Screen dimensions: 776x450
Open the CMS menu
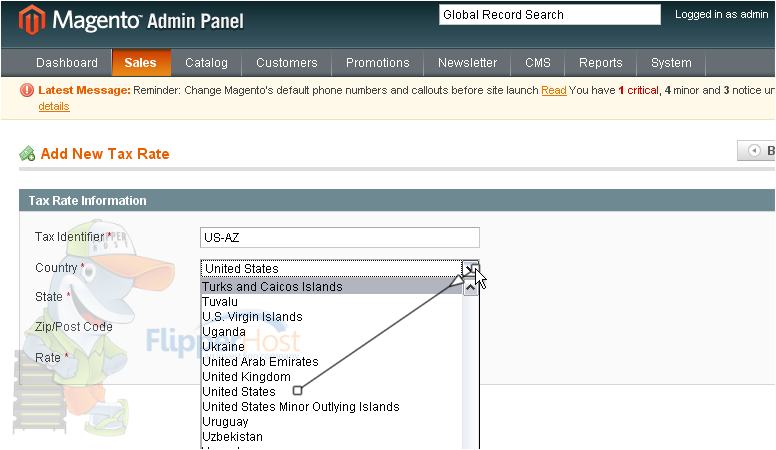point(537,63)
